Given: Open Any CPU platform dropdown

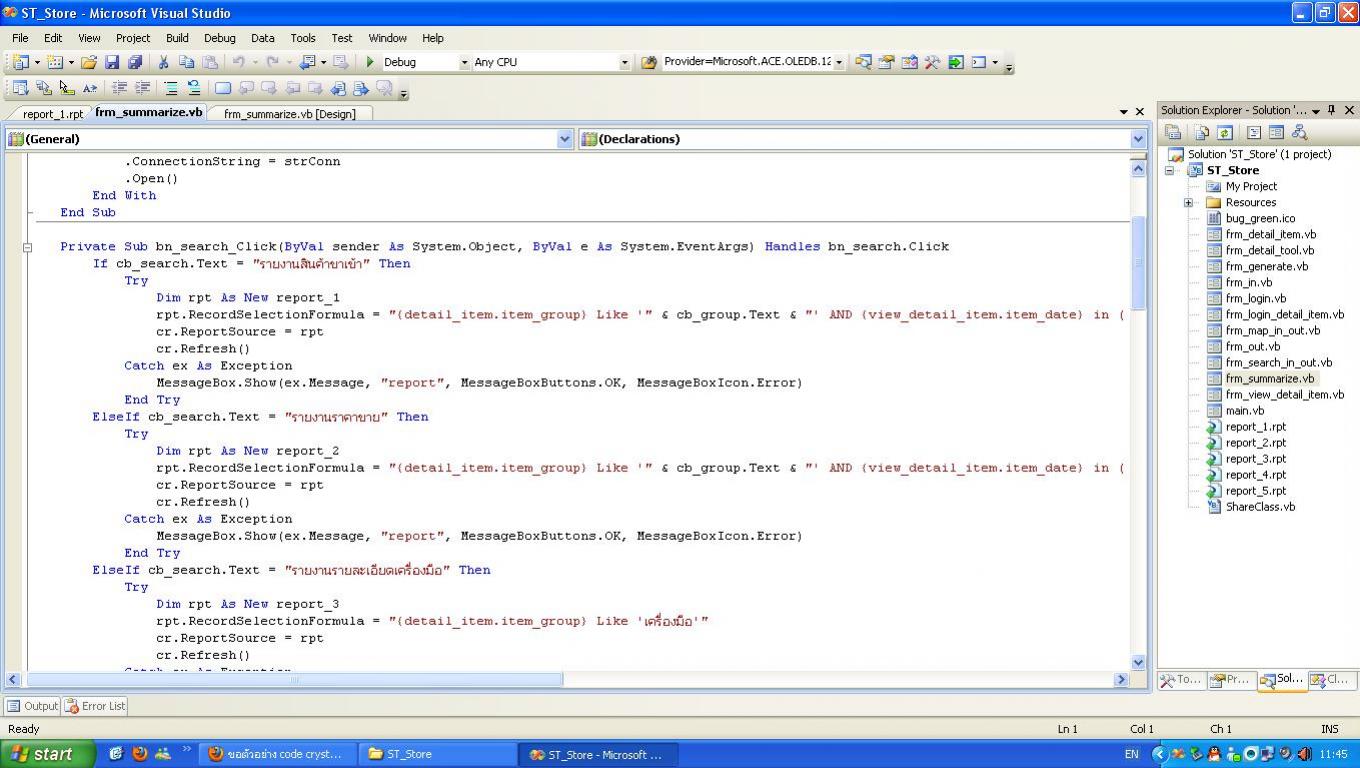Looking at the screenshot, I should [624, 62].
